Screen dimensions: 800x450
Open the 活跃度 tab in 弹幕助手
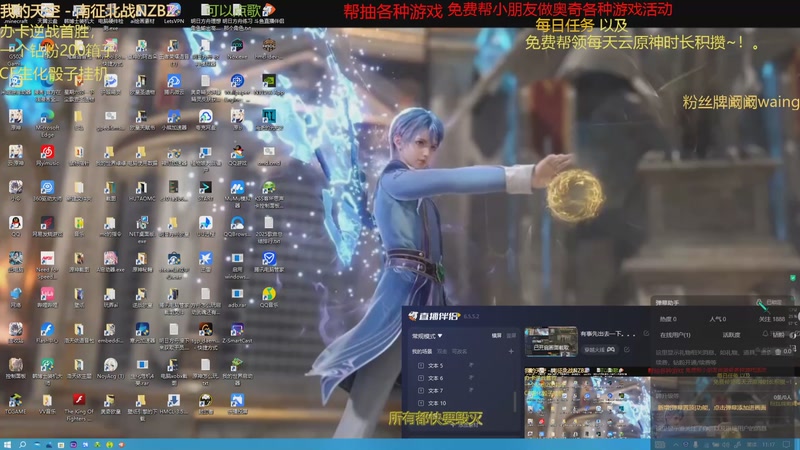pos(731,335)
